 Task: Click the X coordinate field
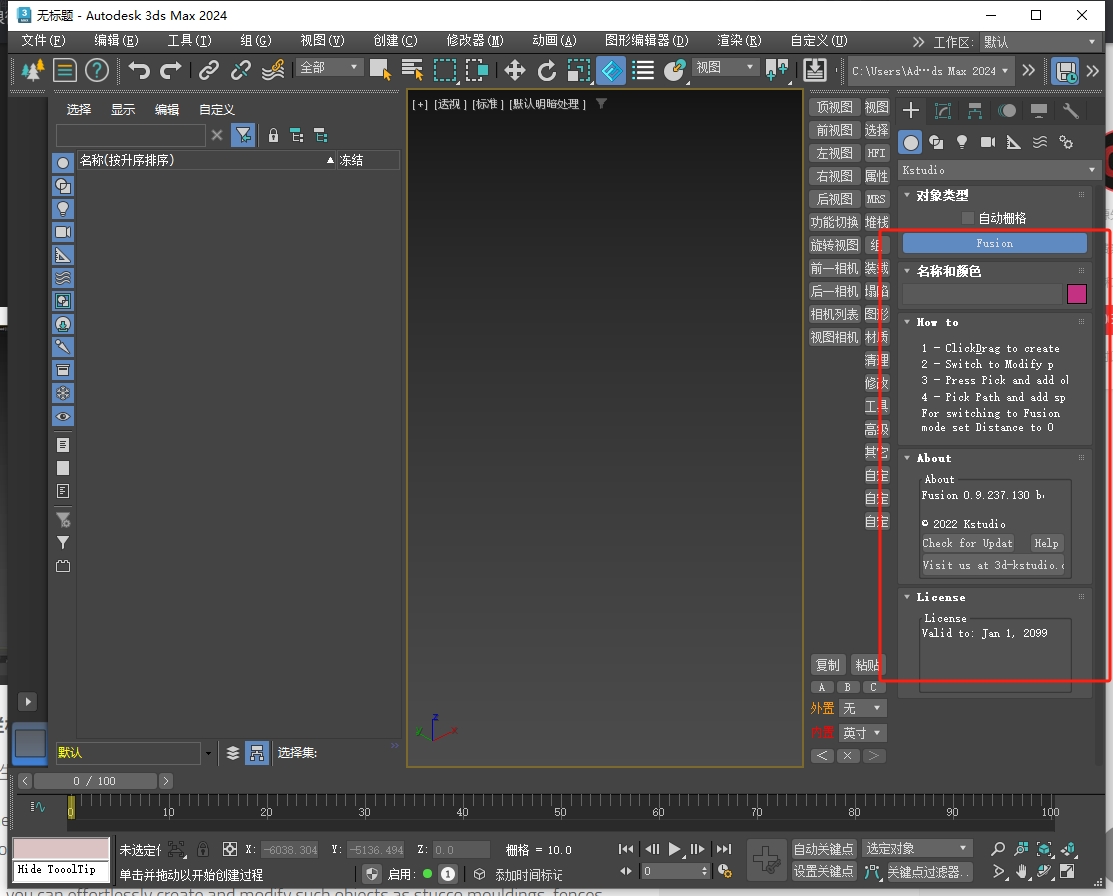[x=290, y=850]
